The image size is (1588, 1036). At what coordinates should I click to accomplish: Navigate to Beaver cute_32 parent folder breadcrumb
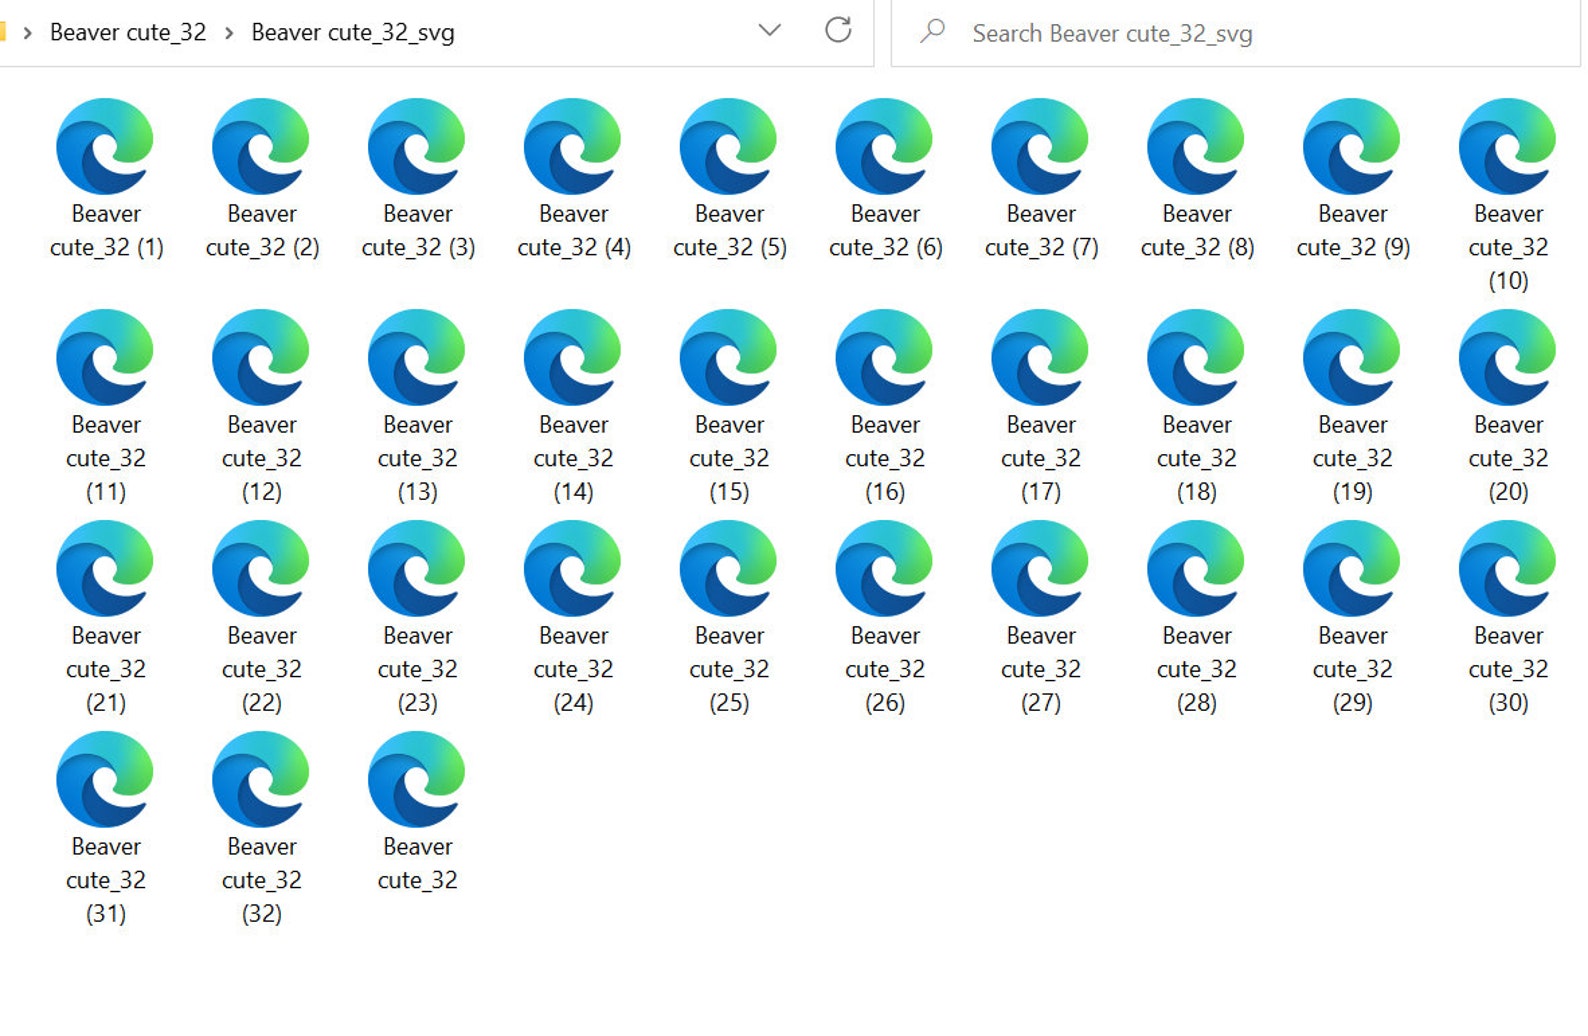click(x=128, y=33)
